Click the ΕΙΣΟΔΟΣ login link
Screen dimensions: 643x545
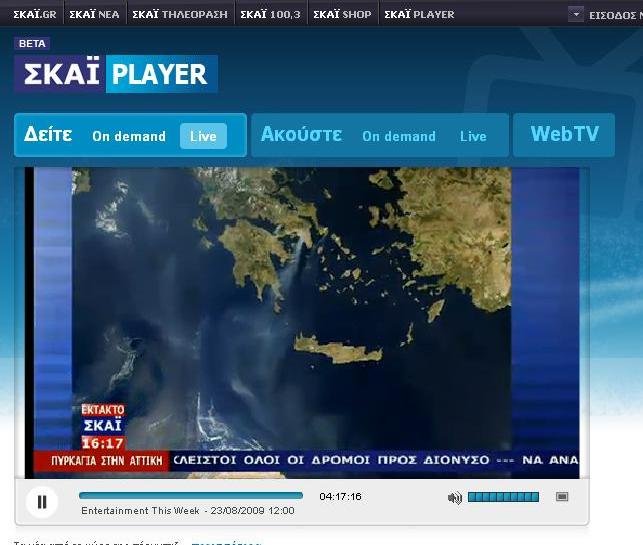615,14
